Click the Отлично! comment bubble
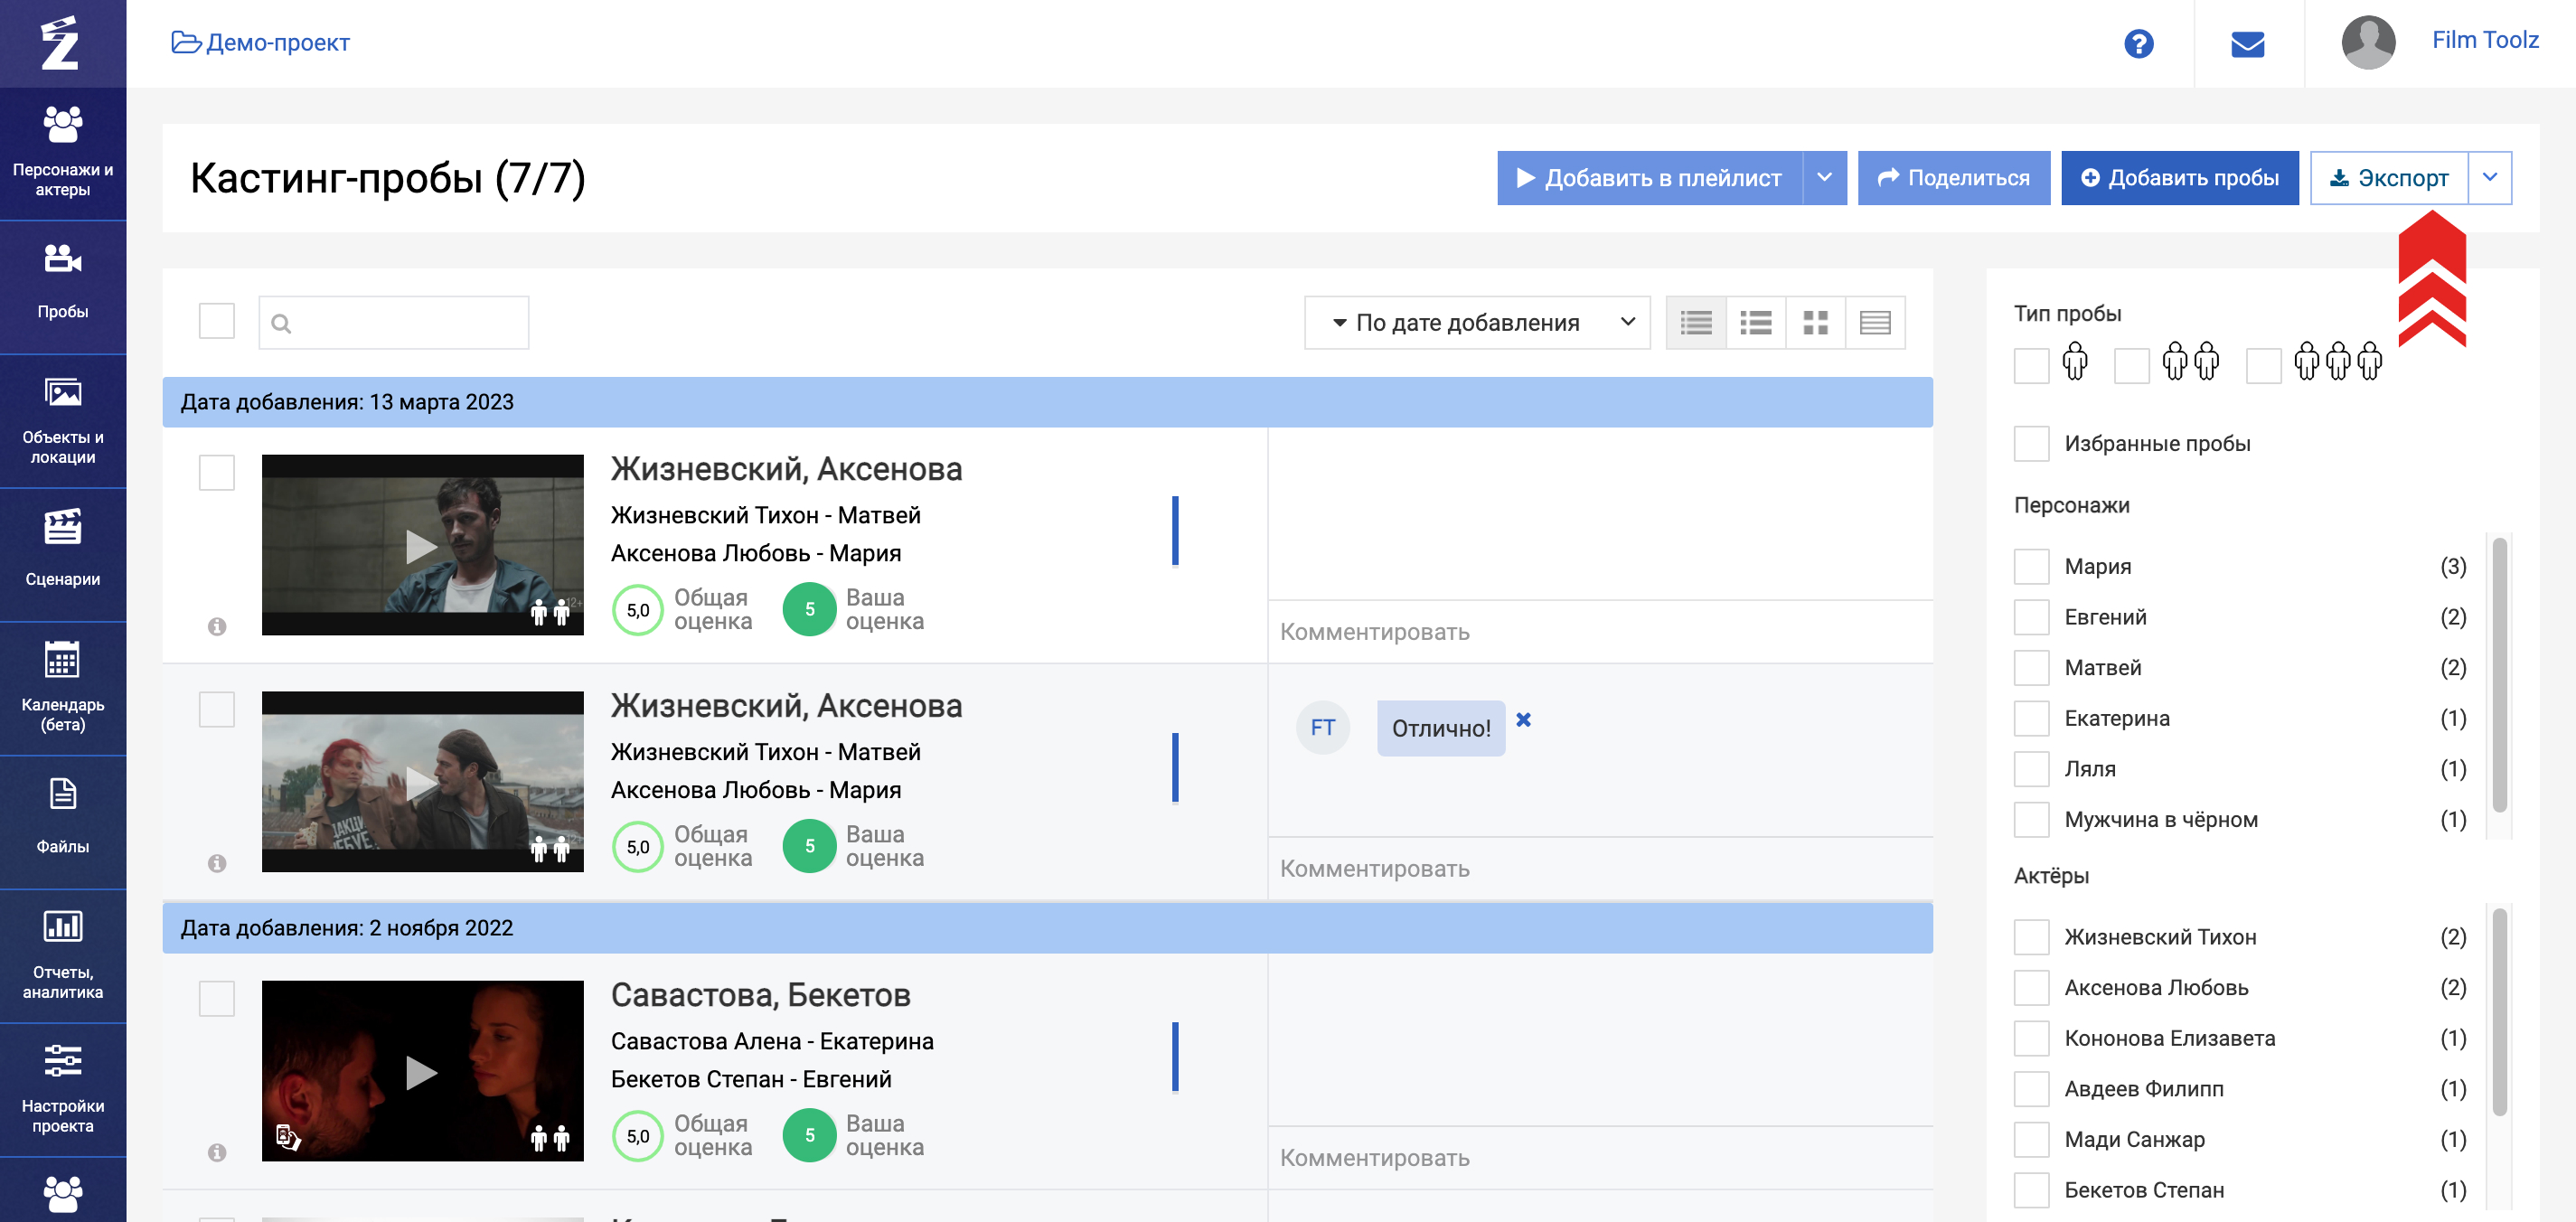The image size is (2576, 1222). [x=1440, y=728]
